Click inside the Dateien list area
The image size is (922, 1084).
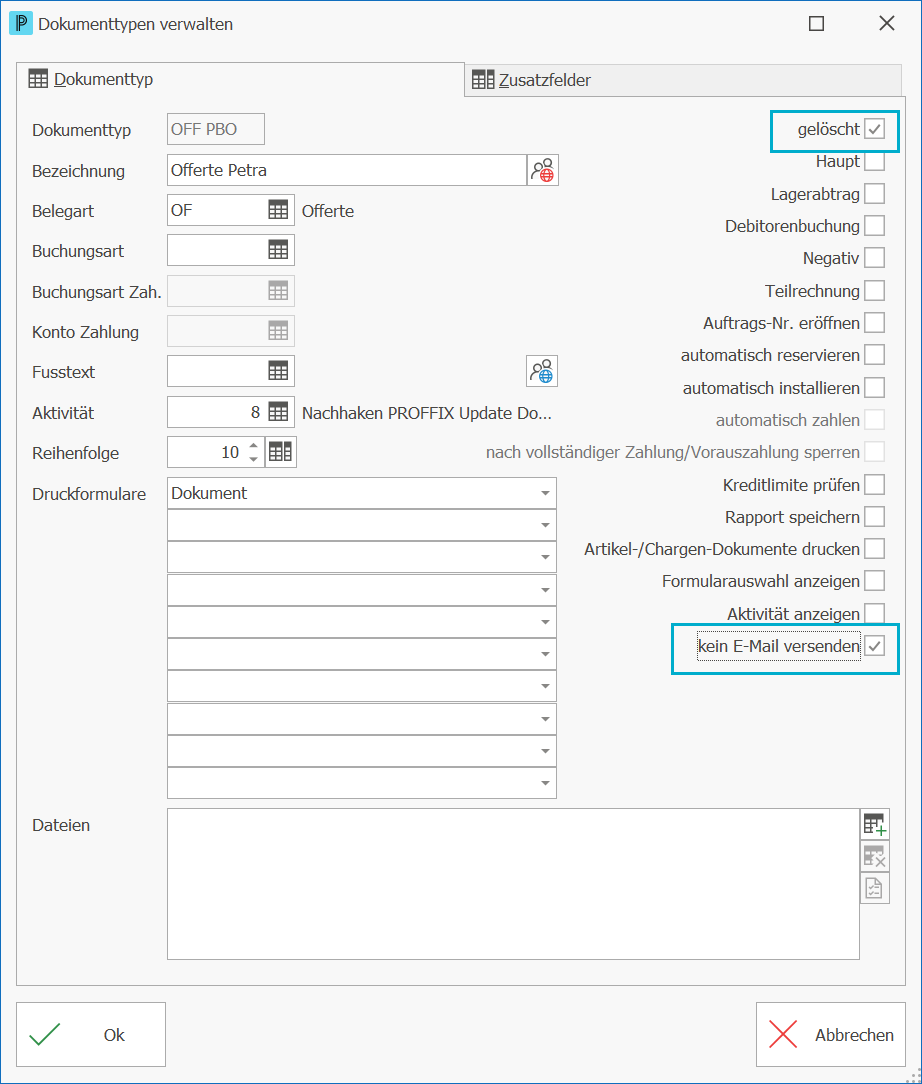coord(514,884)
